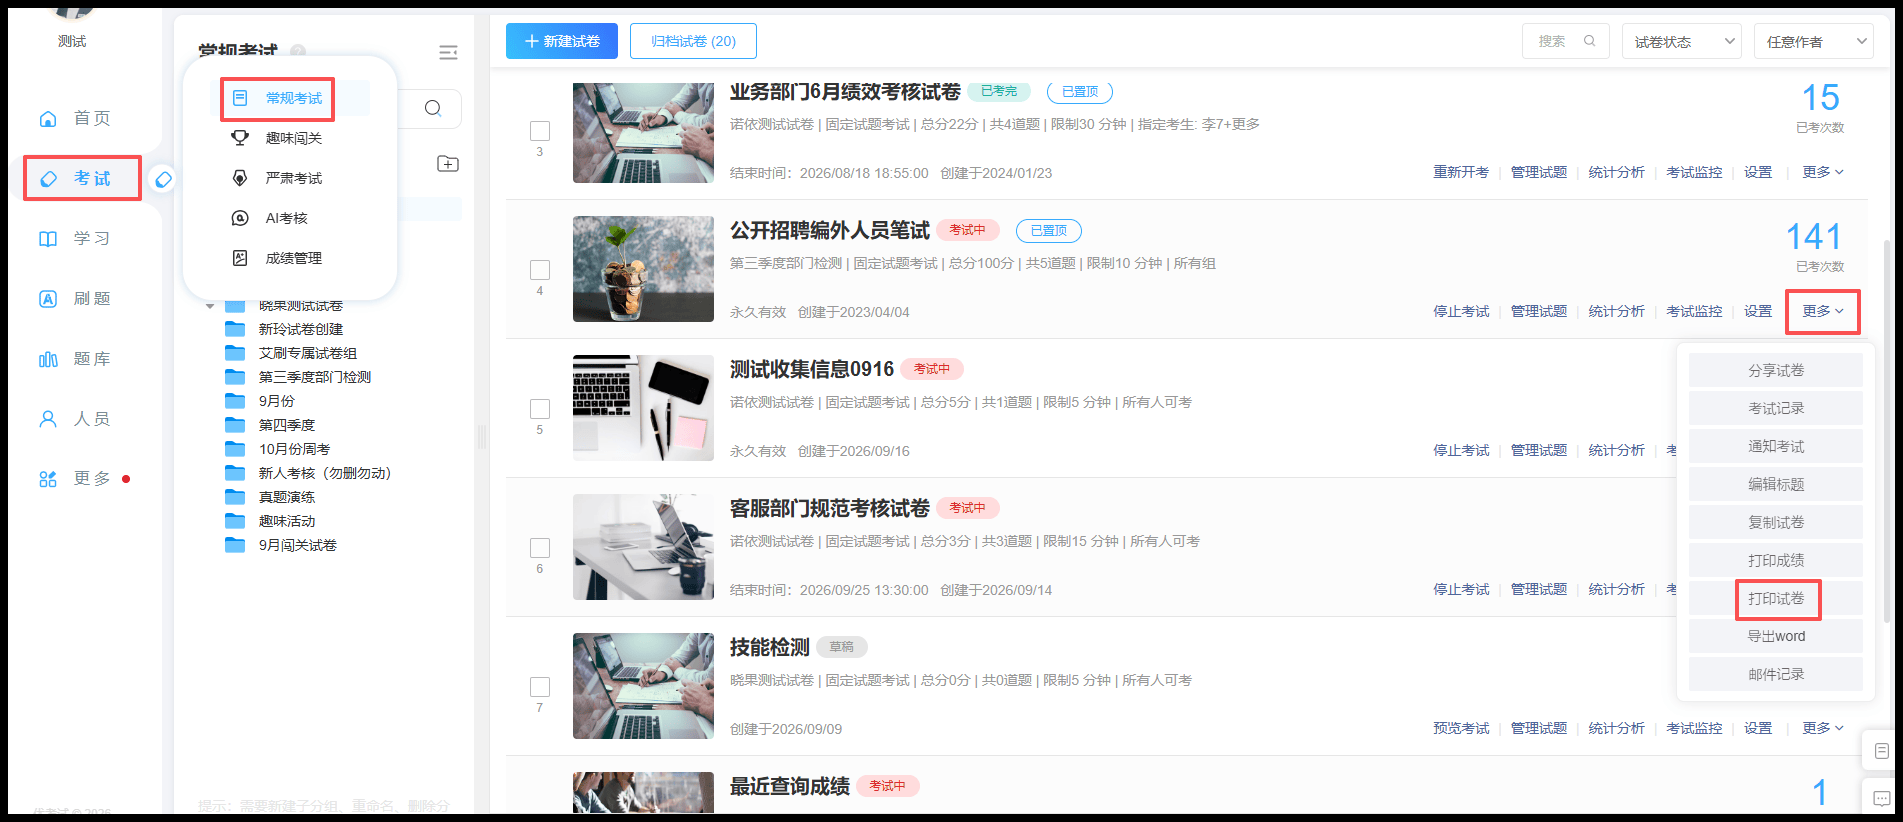
Task: Open the 试卷状态 dropdown
Action: [x=1682, y=41]
